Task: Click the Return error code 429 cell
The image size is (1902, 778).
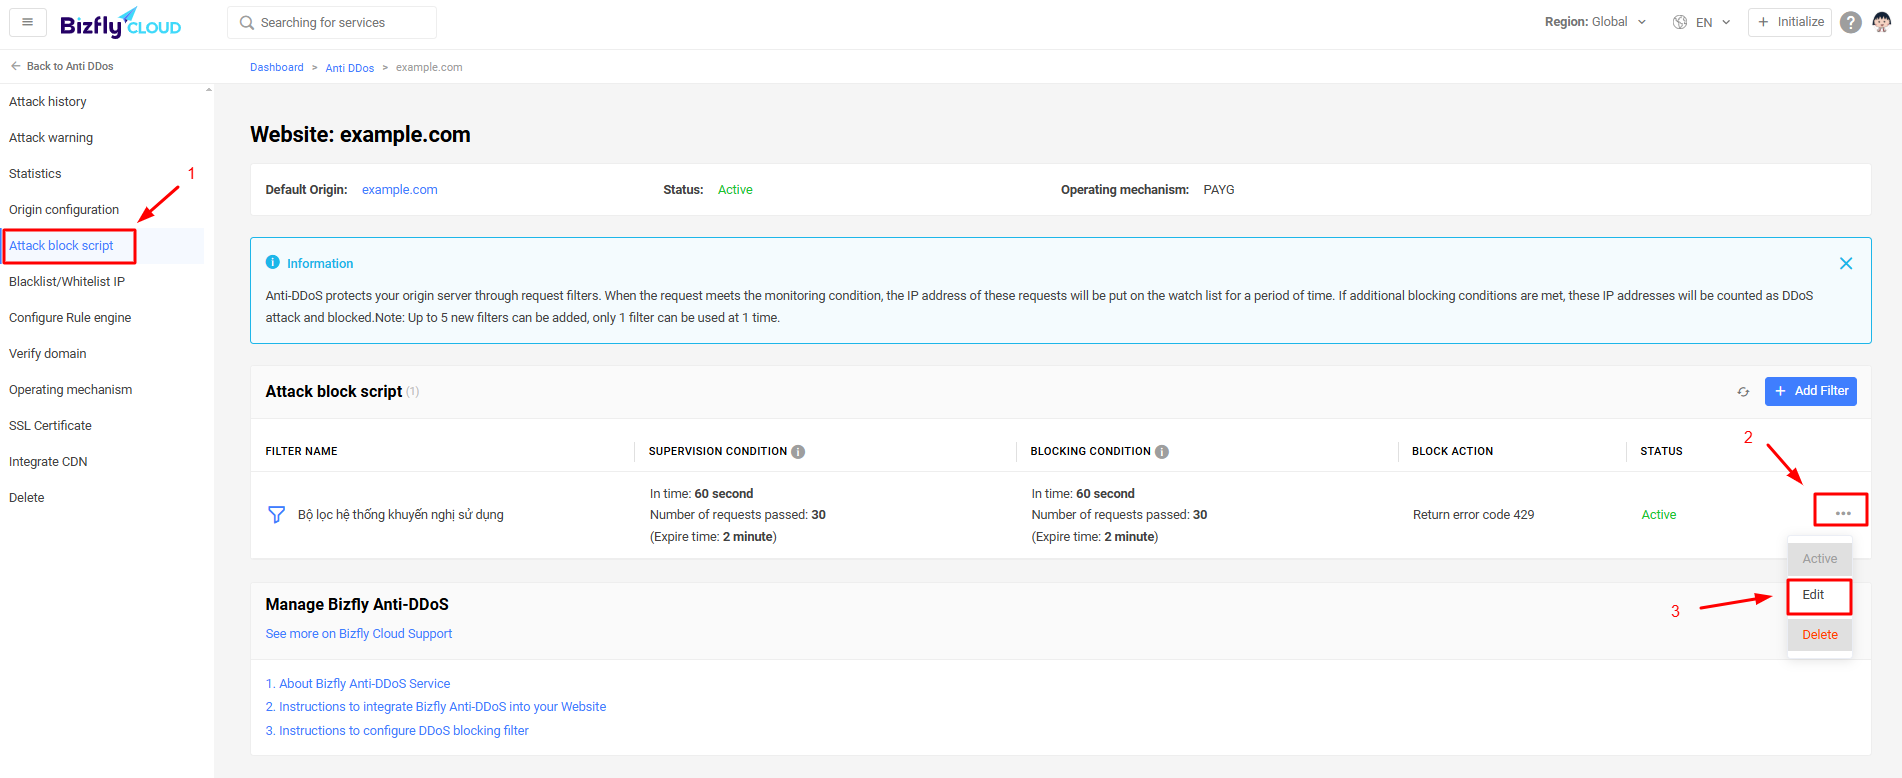Action: 1473,515
